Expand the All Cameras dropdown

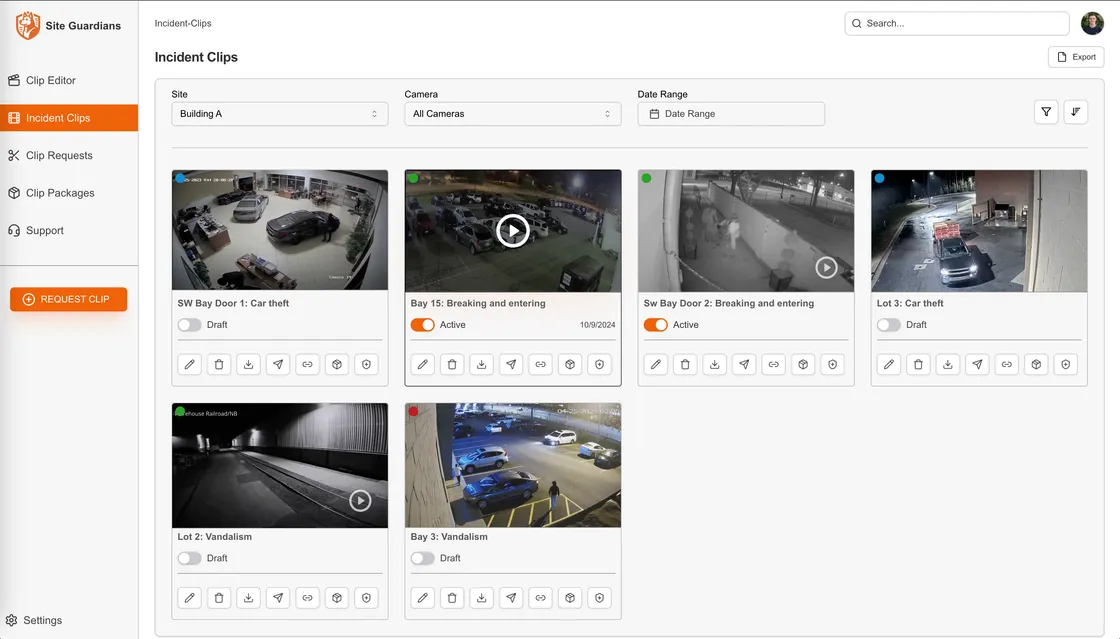click(x=512, y=114)
